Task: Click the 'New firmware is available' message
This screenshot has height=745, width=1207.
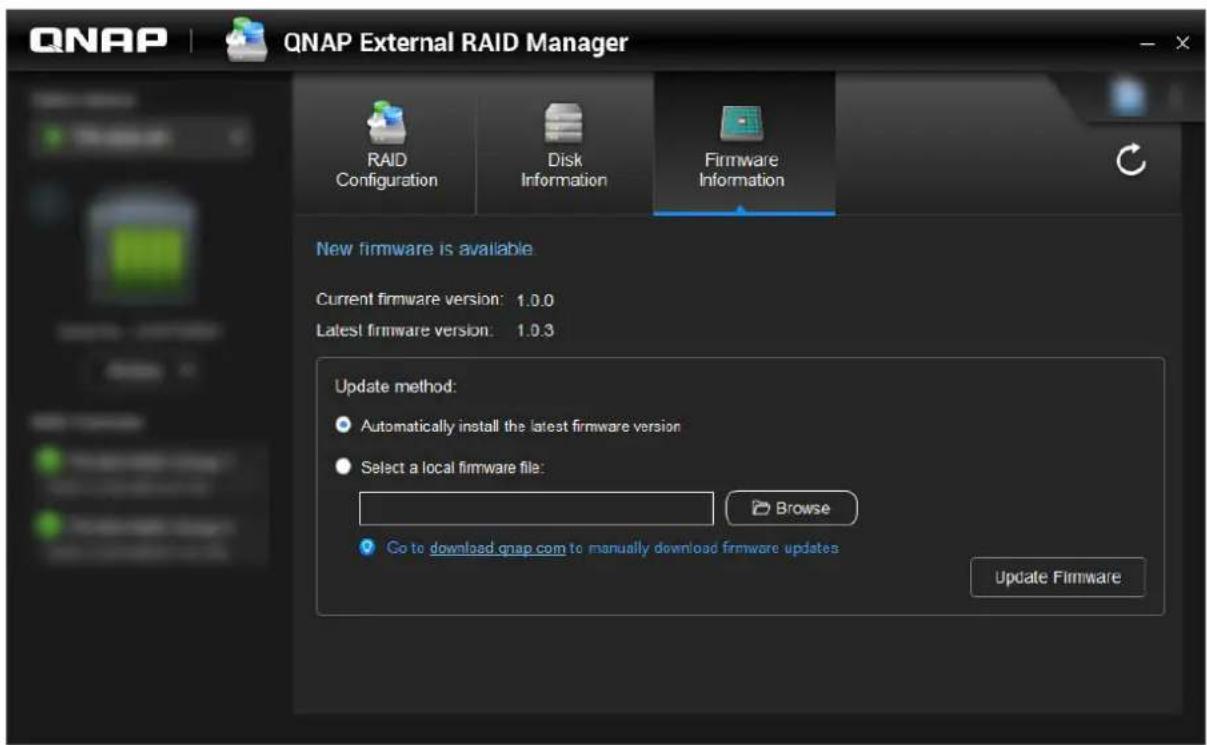Action: click(x=427, y=247)
